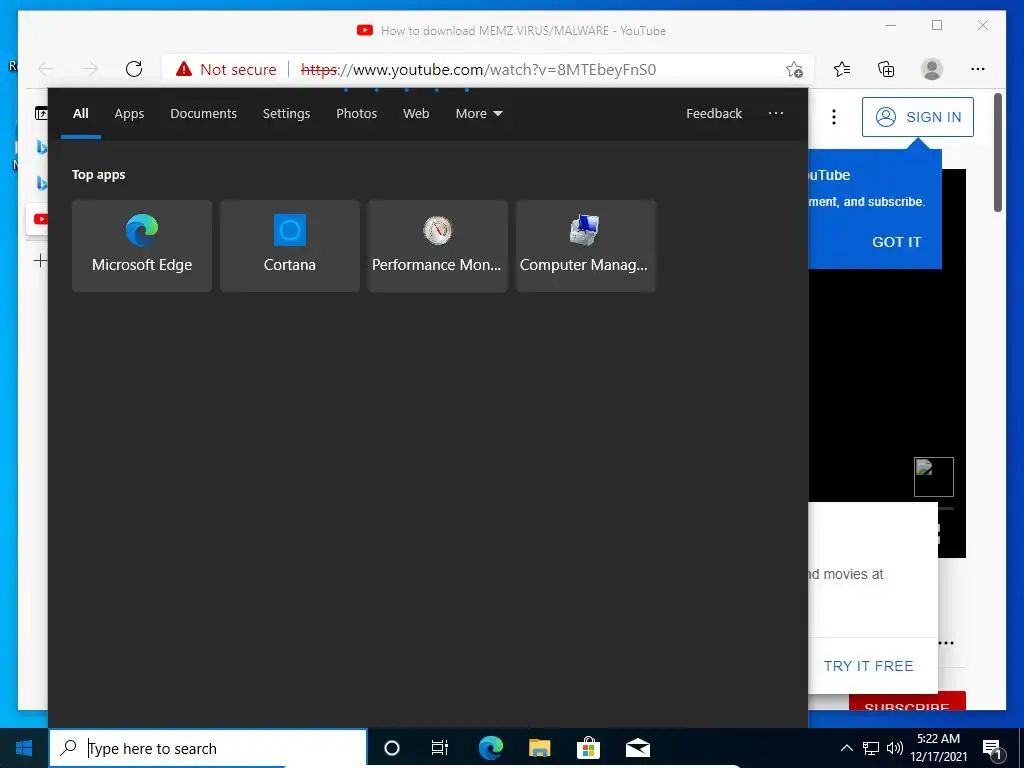Open the Windows Start menu

pos(24,748)
